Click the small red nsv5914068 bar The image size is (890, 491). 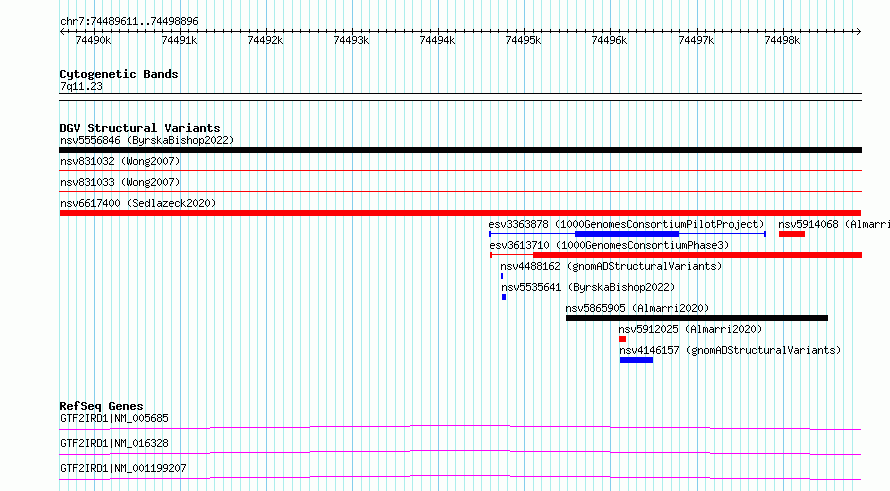pyautogui.click(x=792, y=234)
